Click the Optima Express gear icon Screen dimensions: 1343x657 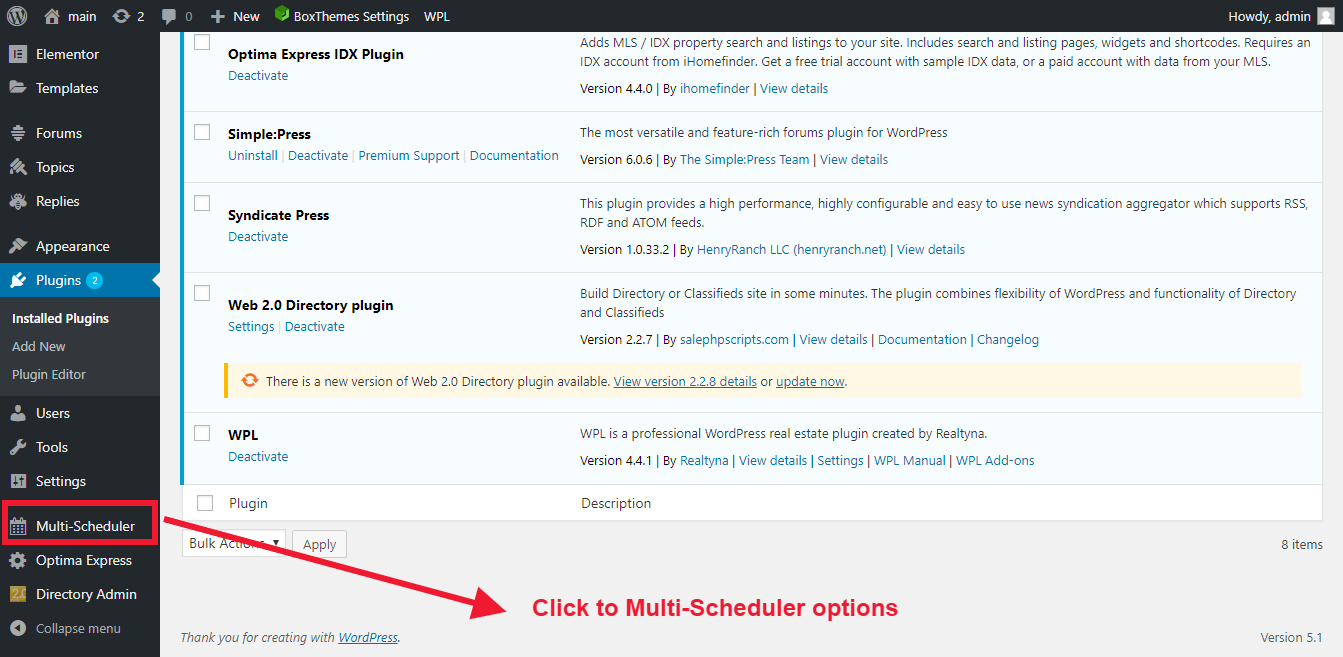(18, 560)
